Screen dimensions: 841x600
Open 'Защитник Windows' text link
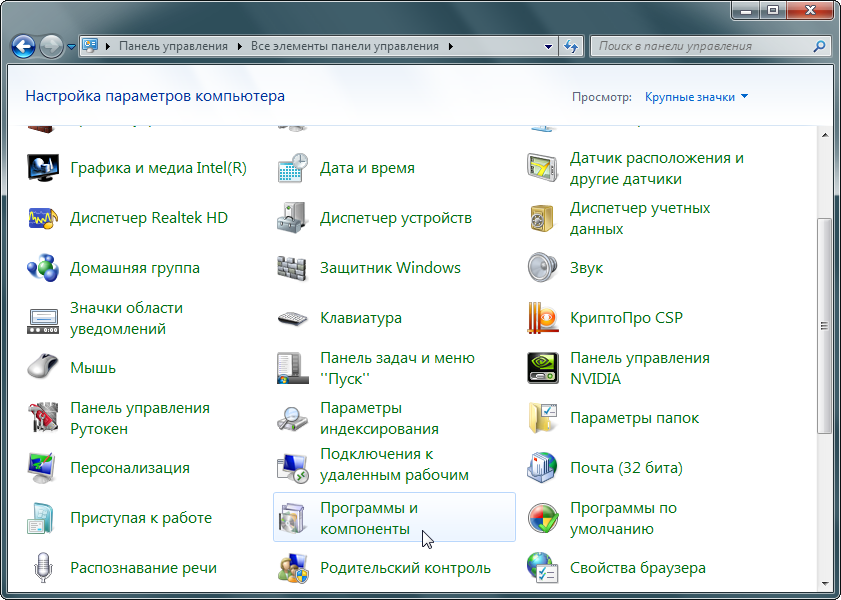tap(390, 268)
